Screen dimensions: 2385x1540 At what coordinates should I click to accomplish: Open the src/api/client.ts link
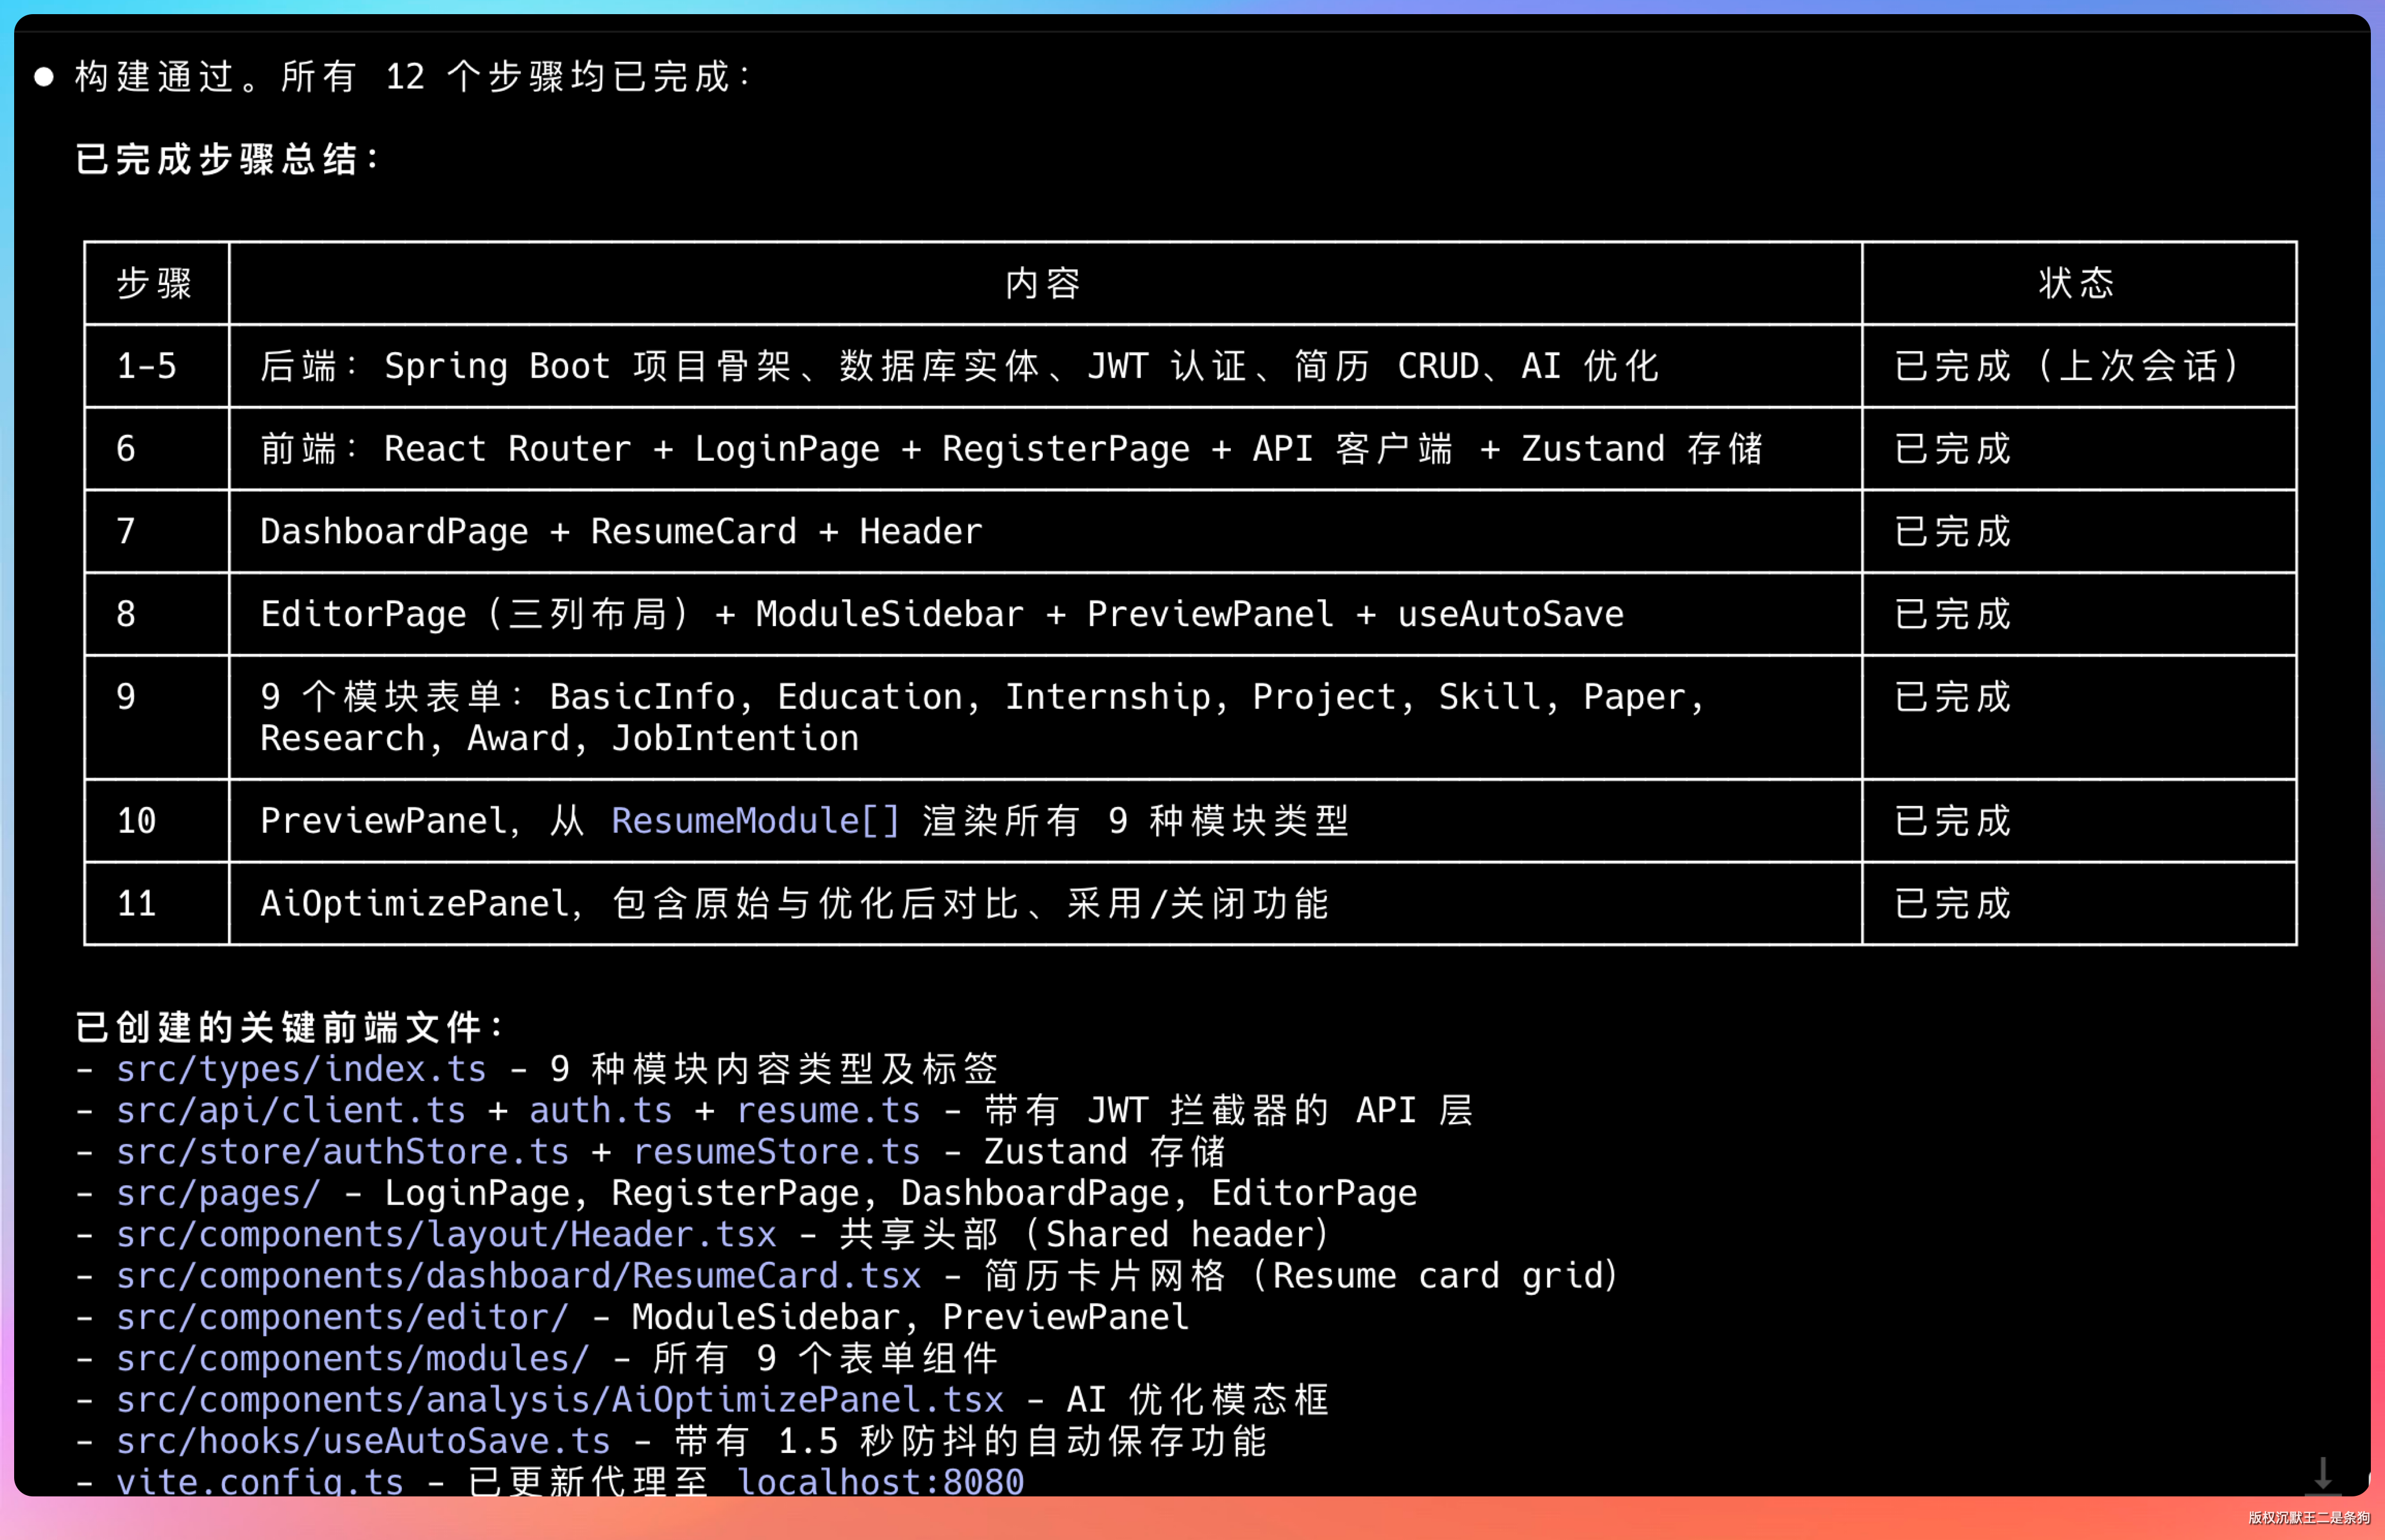(291, 1110)
